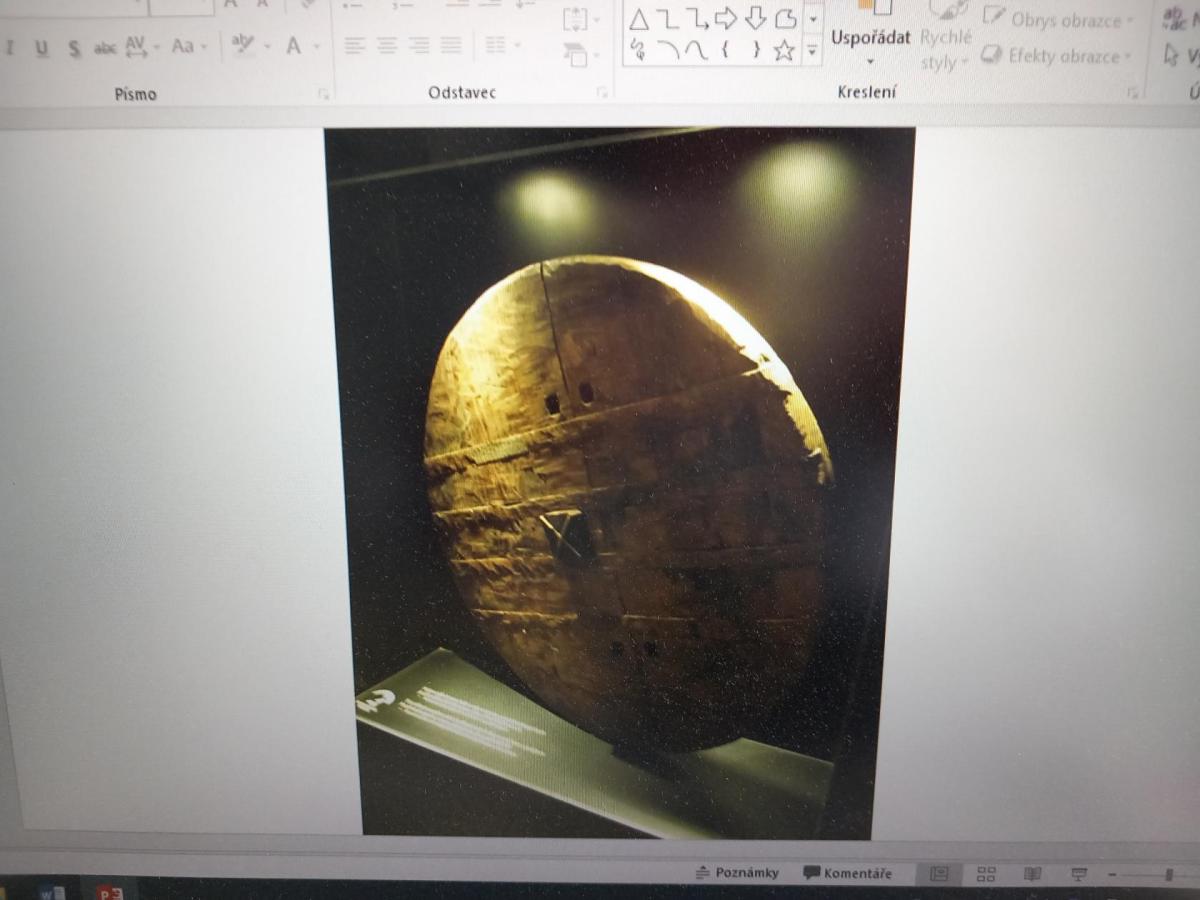This screenshot has width=1200, height=900.
Task: Insert the down arrow shape
Action: tap(756, 18)
